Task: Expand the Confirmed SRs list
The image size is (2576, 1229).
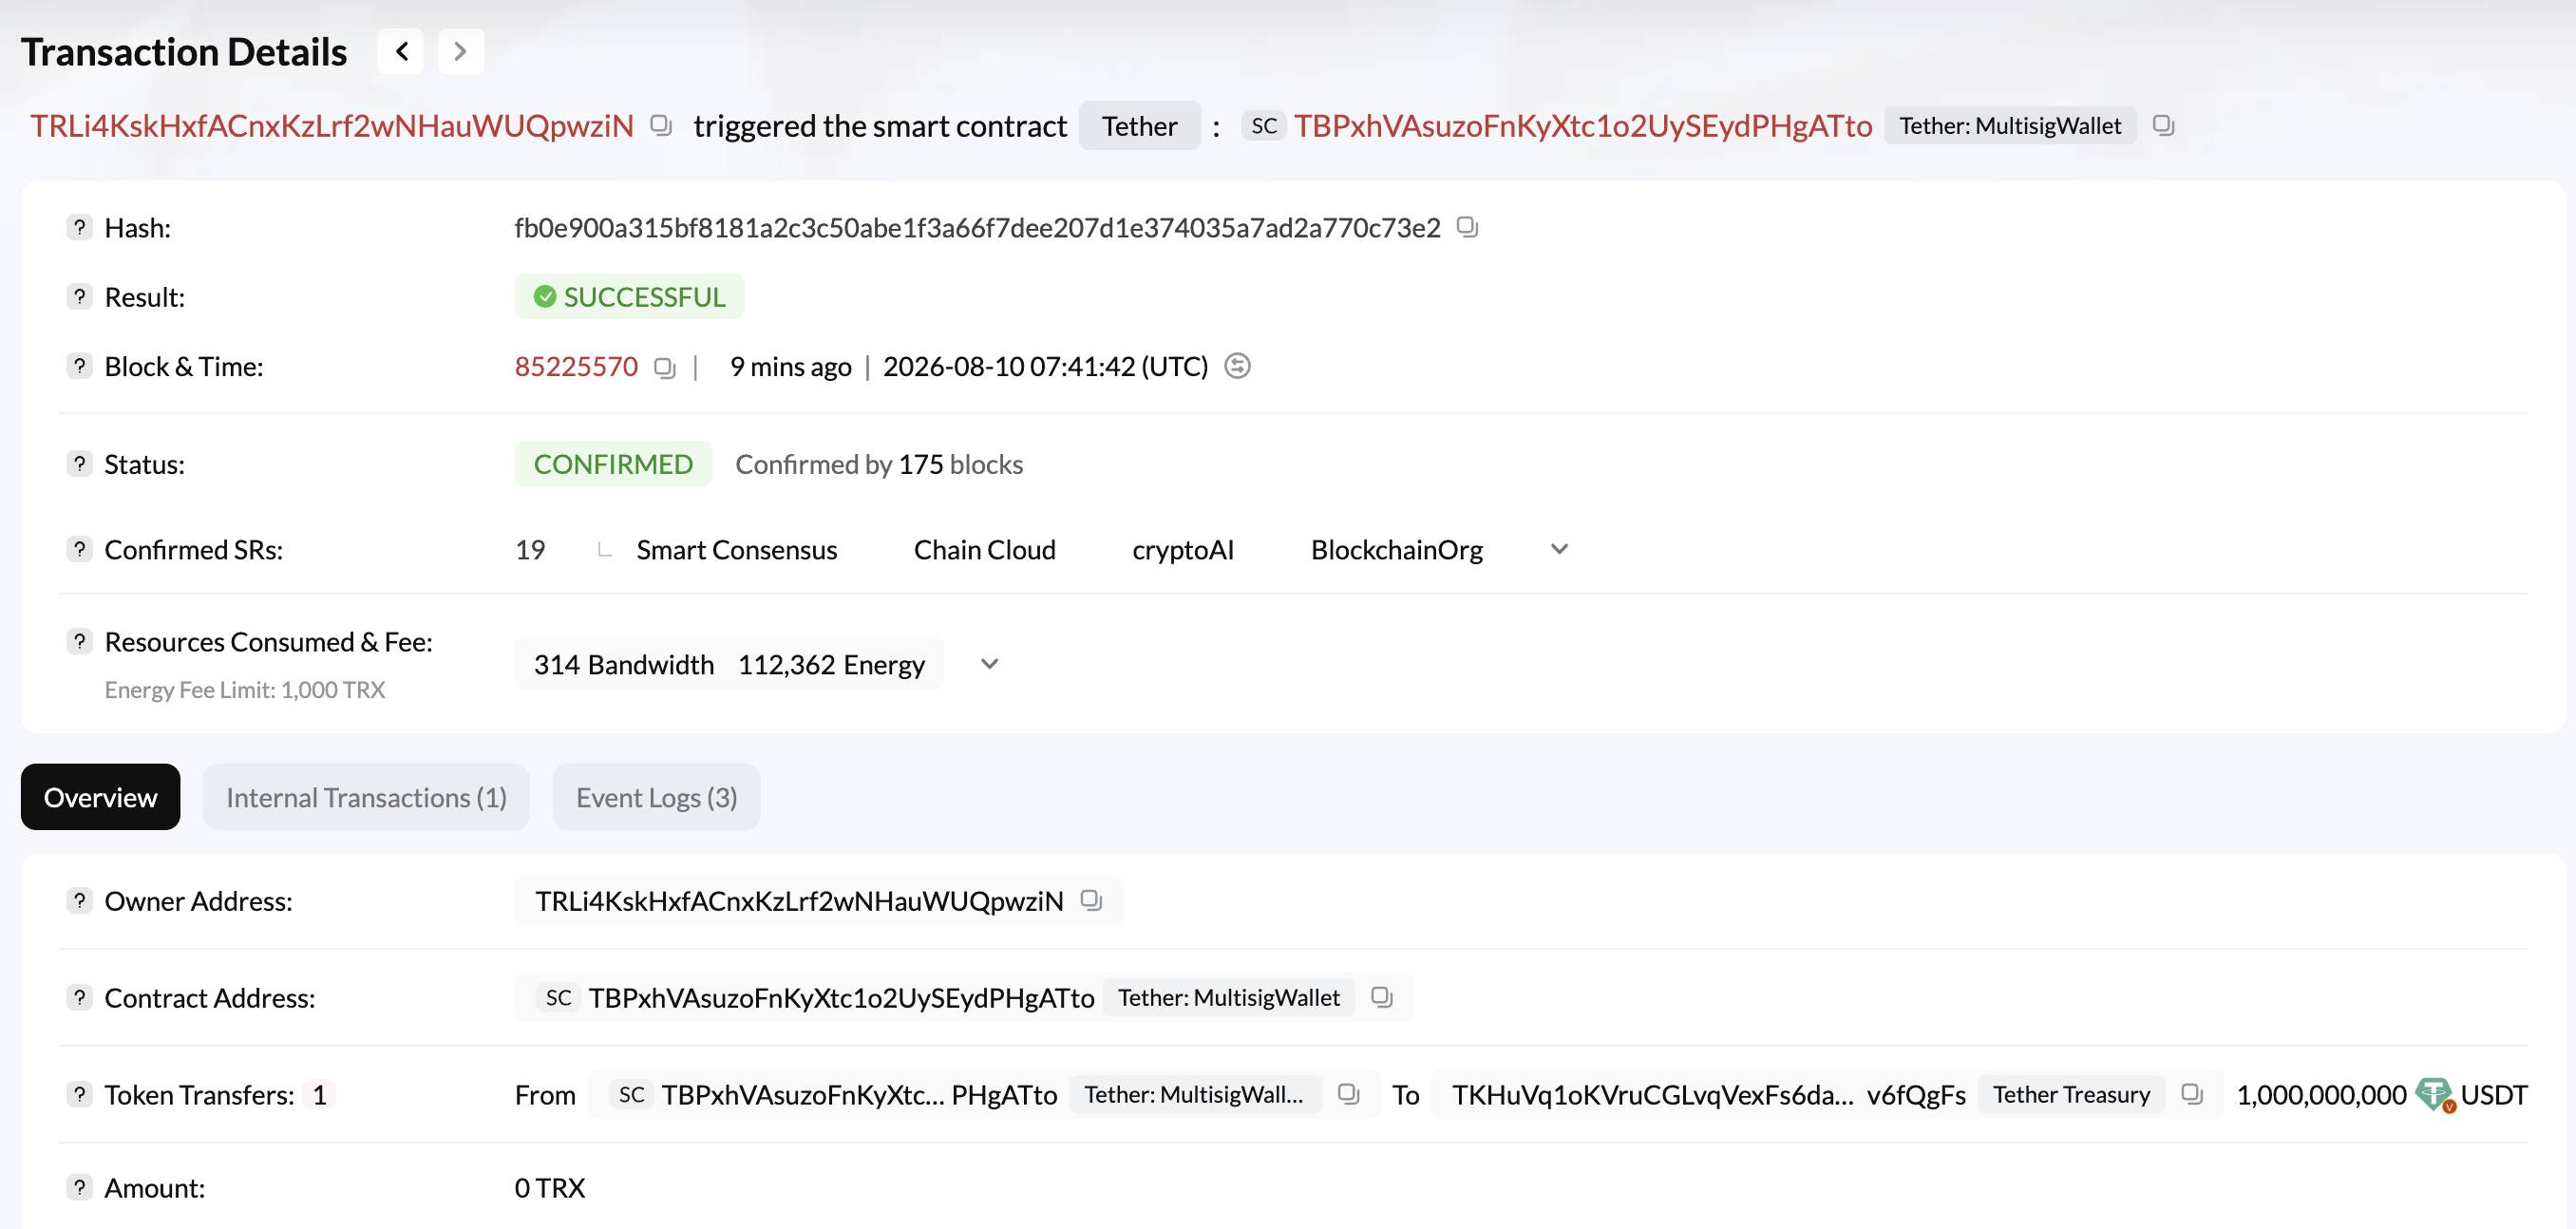Action: (1559, 549)
